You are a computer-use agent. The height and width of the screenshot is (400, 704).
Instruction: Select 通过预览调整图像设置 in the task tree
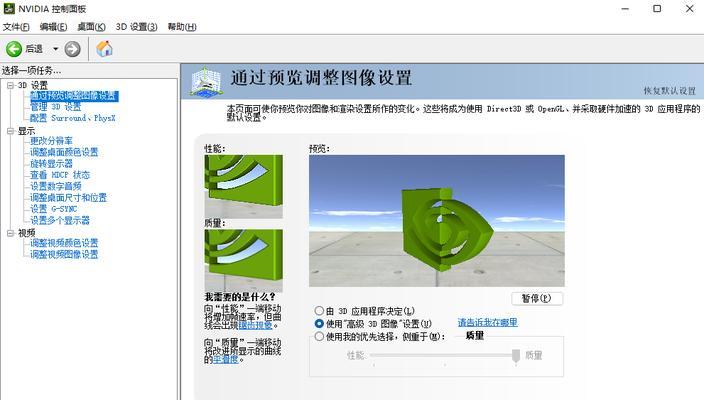[74, 96]
